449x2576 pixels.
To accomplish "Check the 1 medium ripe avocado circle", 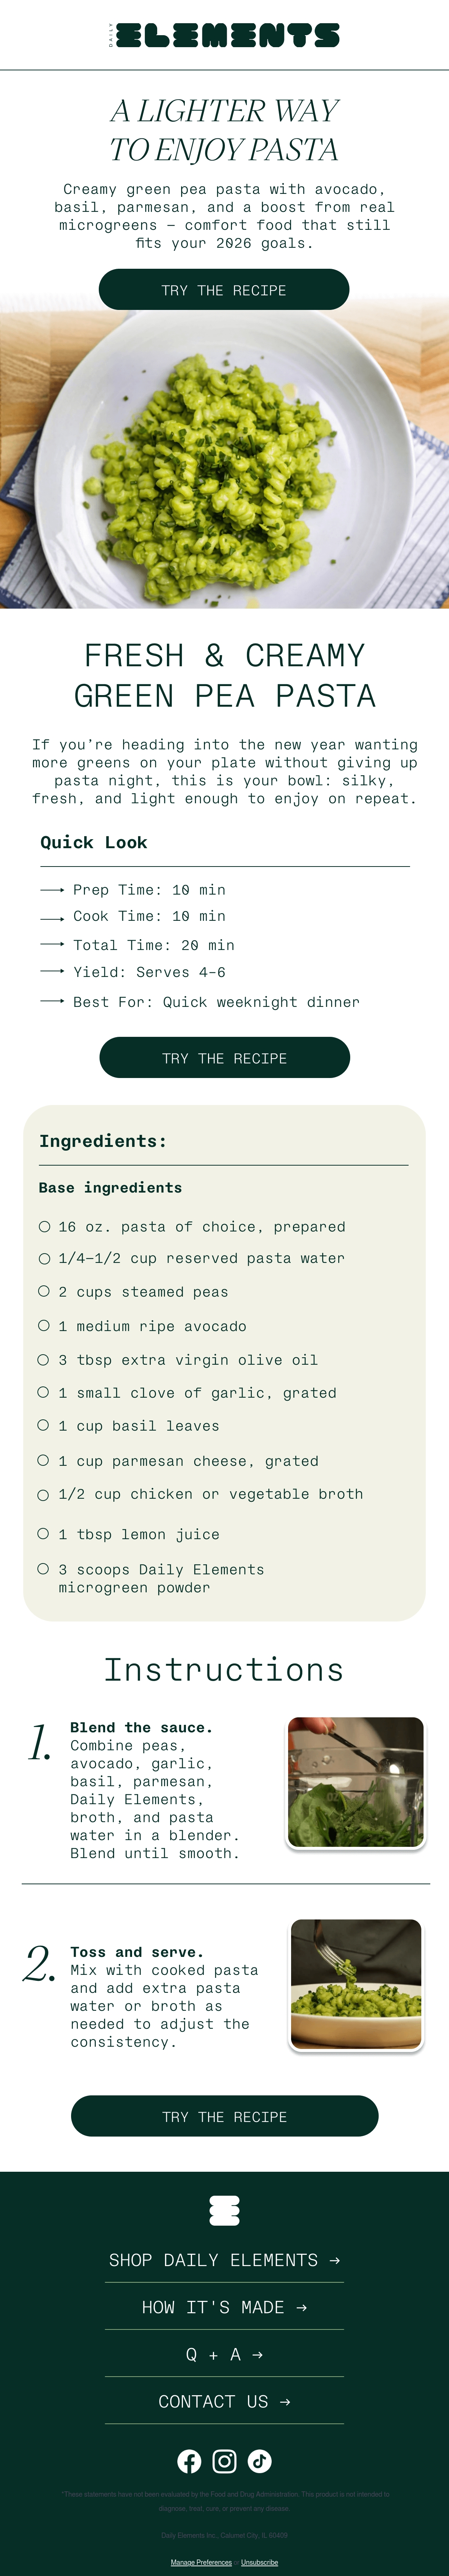I will [x=44, y=1325].
